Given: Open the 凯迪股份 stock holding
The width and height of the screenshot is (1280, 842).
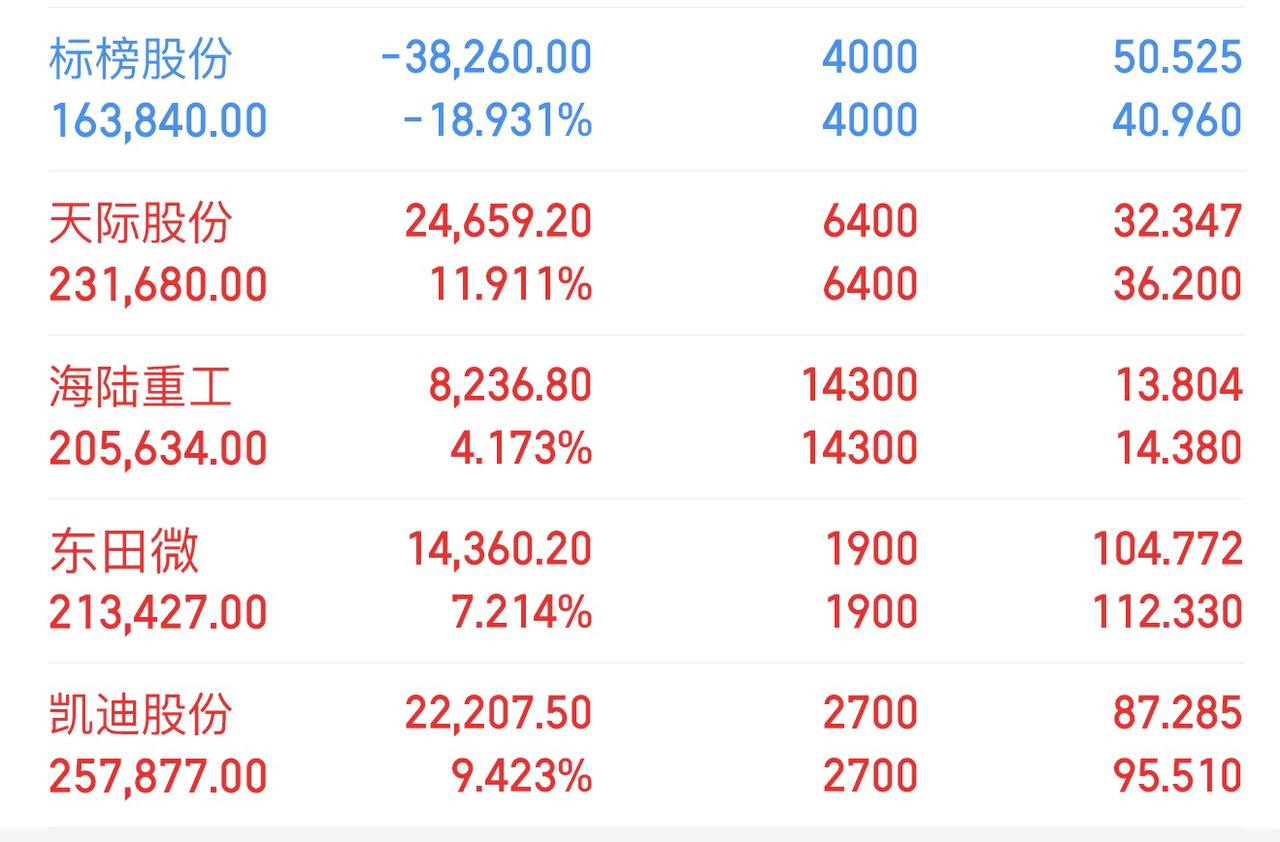Looking at the screenshot, I should point(140,714).
